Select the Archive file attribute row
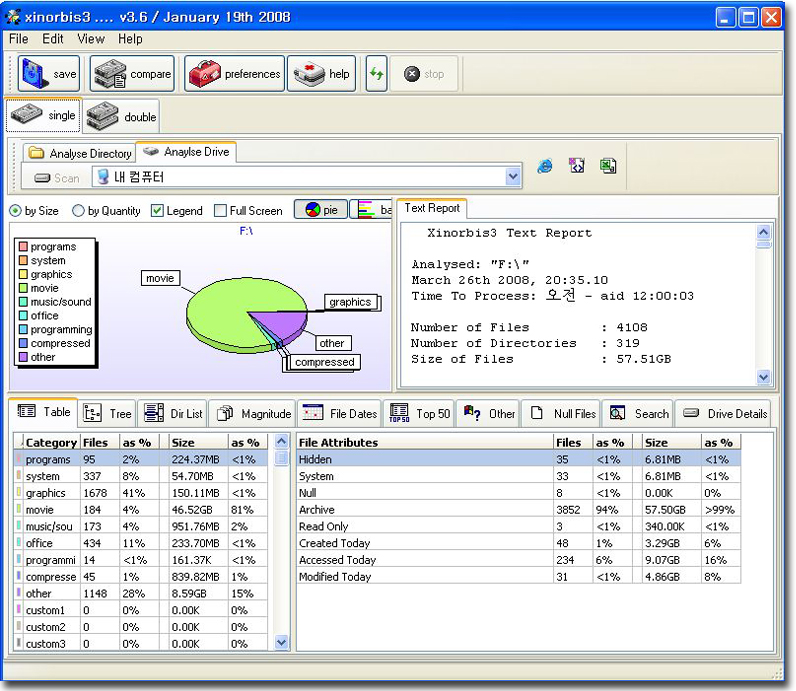This screenshot has width=796, height=691. click(518, 510)
